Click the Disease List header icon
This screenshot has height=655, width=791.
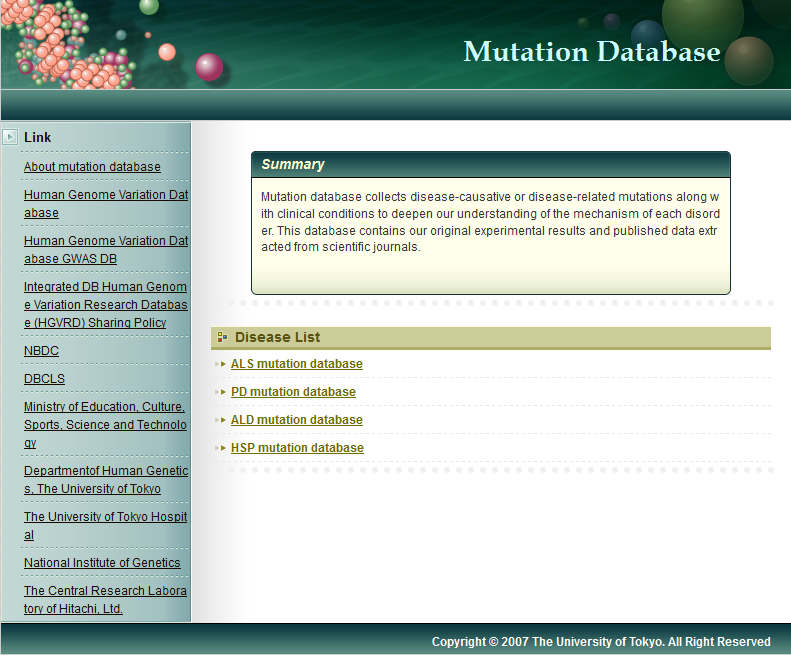tap(222, 337)
